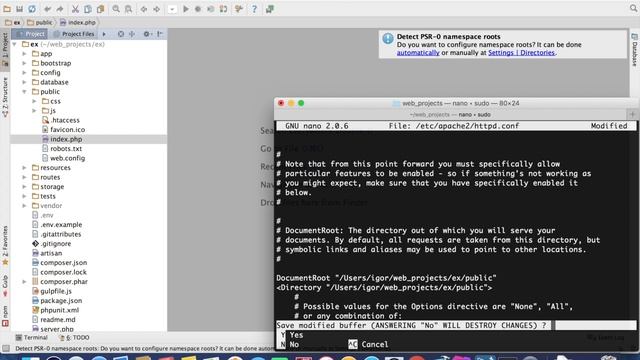Screen dimensions: 640x360
Task: Expand the resources folder
Action: 24,168
